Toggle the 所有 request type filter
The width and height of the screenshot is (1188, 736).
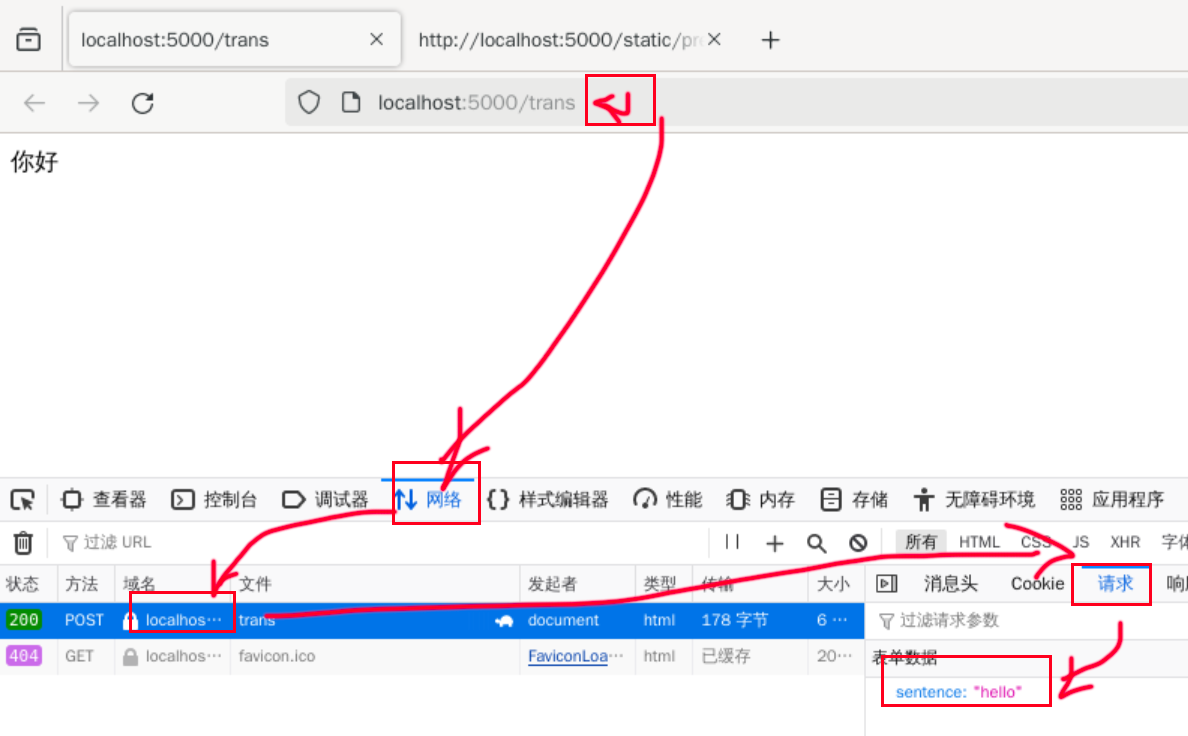pyautogui.click(x=921, y=542)
